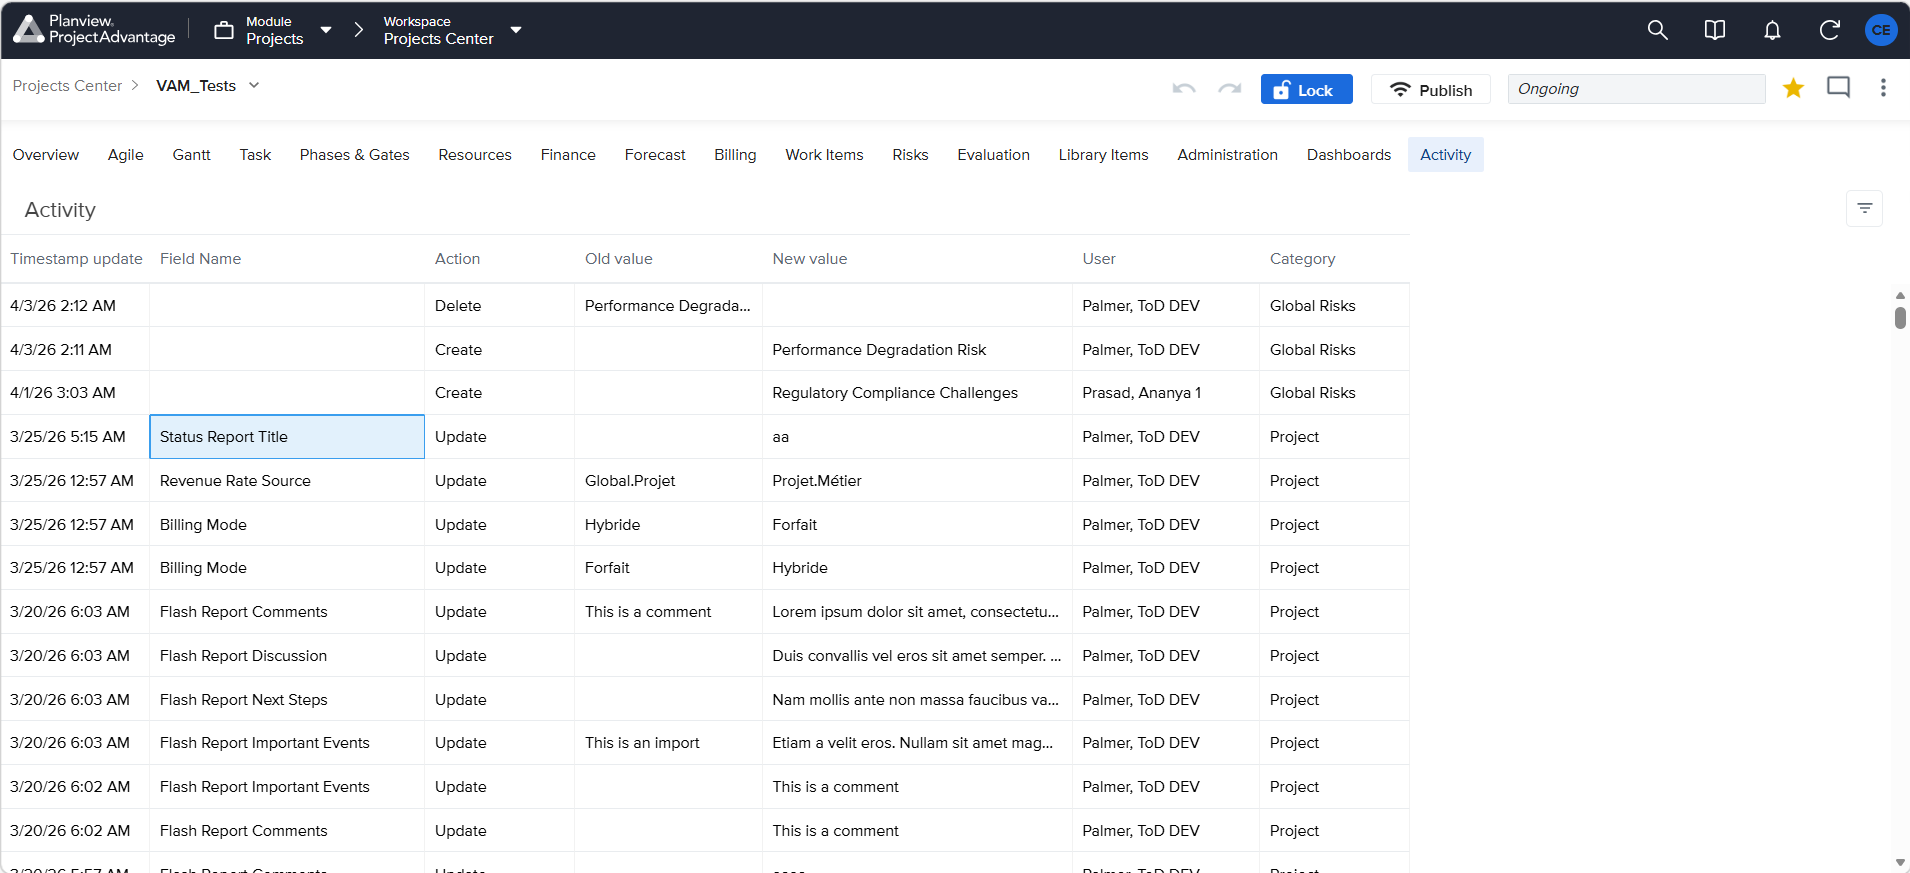Toggle the favorite star icon
The height and width of the screenshot is (873, 1910).
[1793, 88]
